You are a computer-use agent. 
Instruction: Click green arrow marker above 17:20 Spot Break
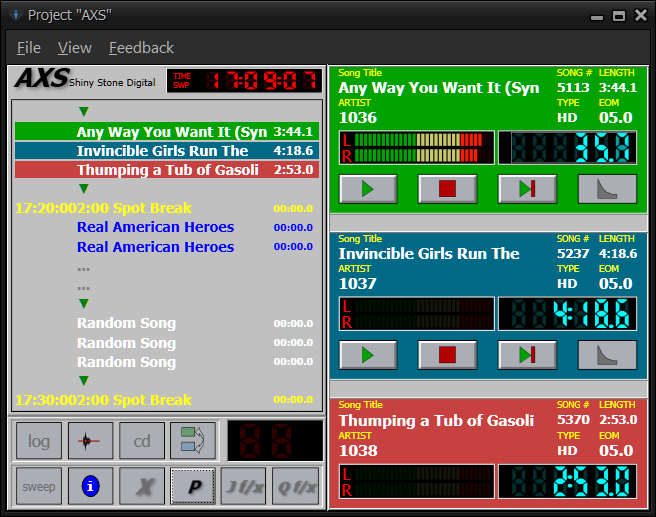84,189
